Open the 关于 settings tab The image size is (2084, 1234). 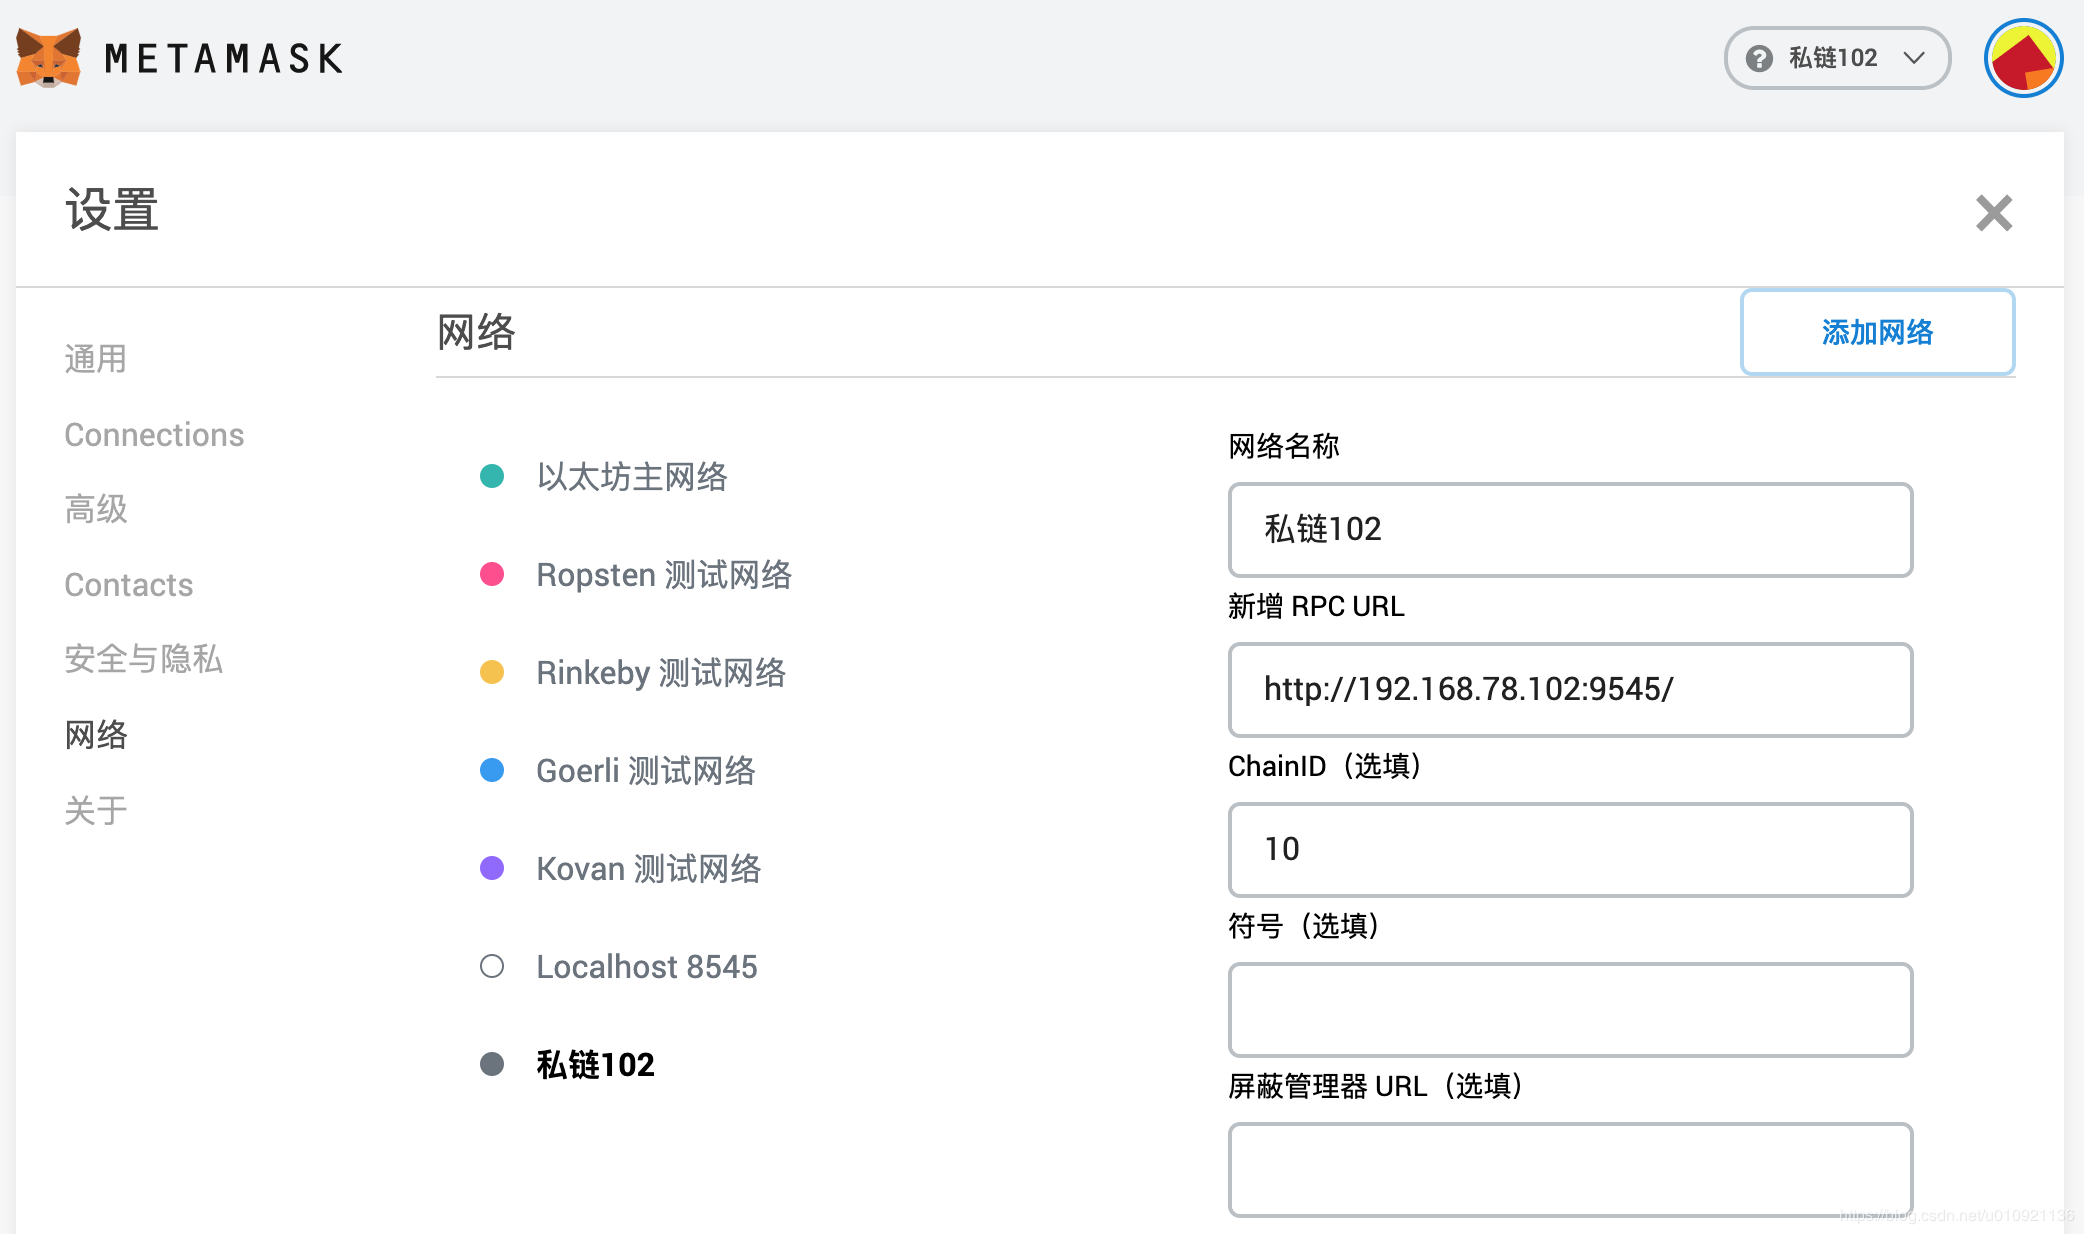[x=96, y=810]
